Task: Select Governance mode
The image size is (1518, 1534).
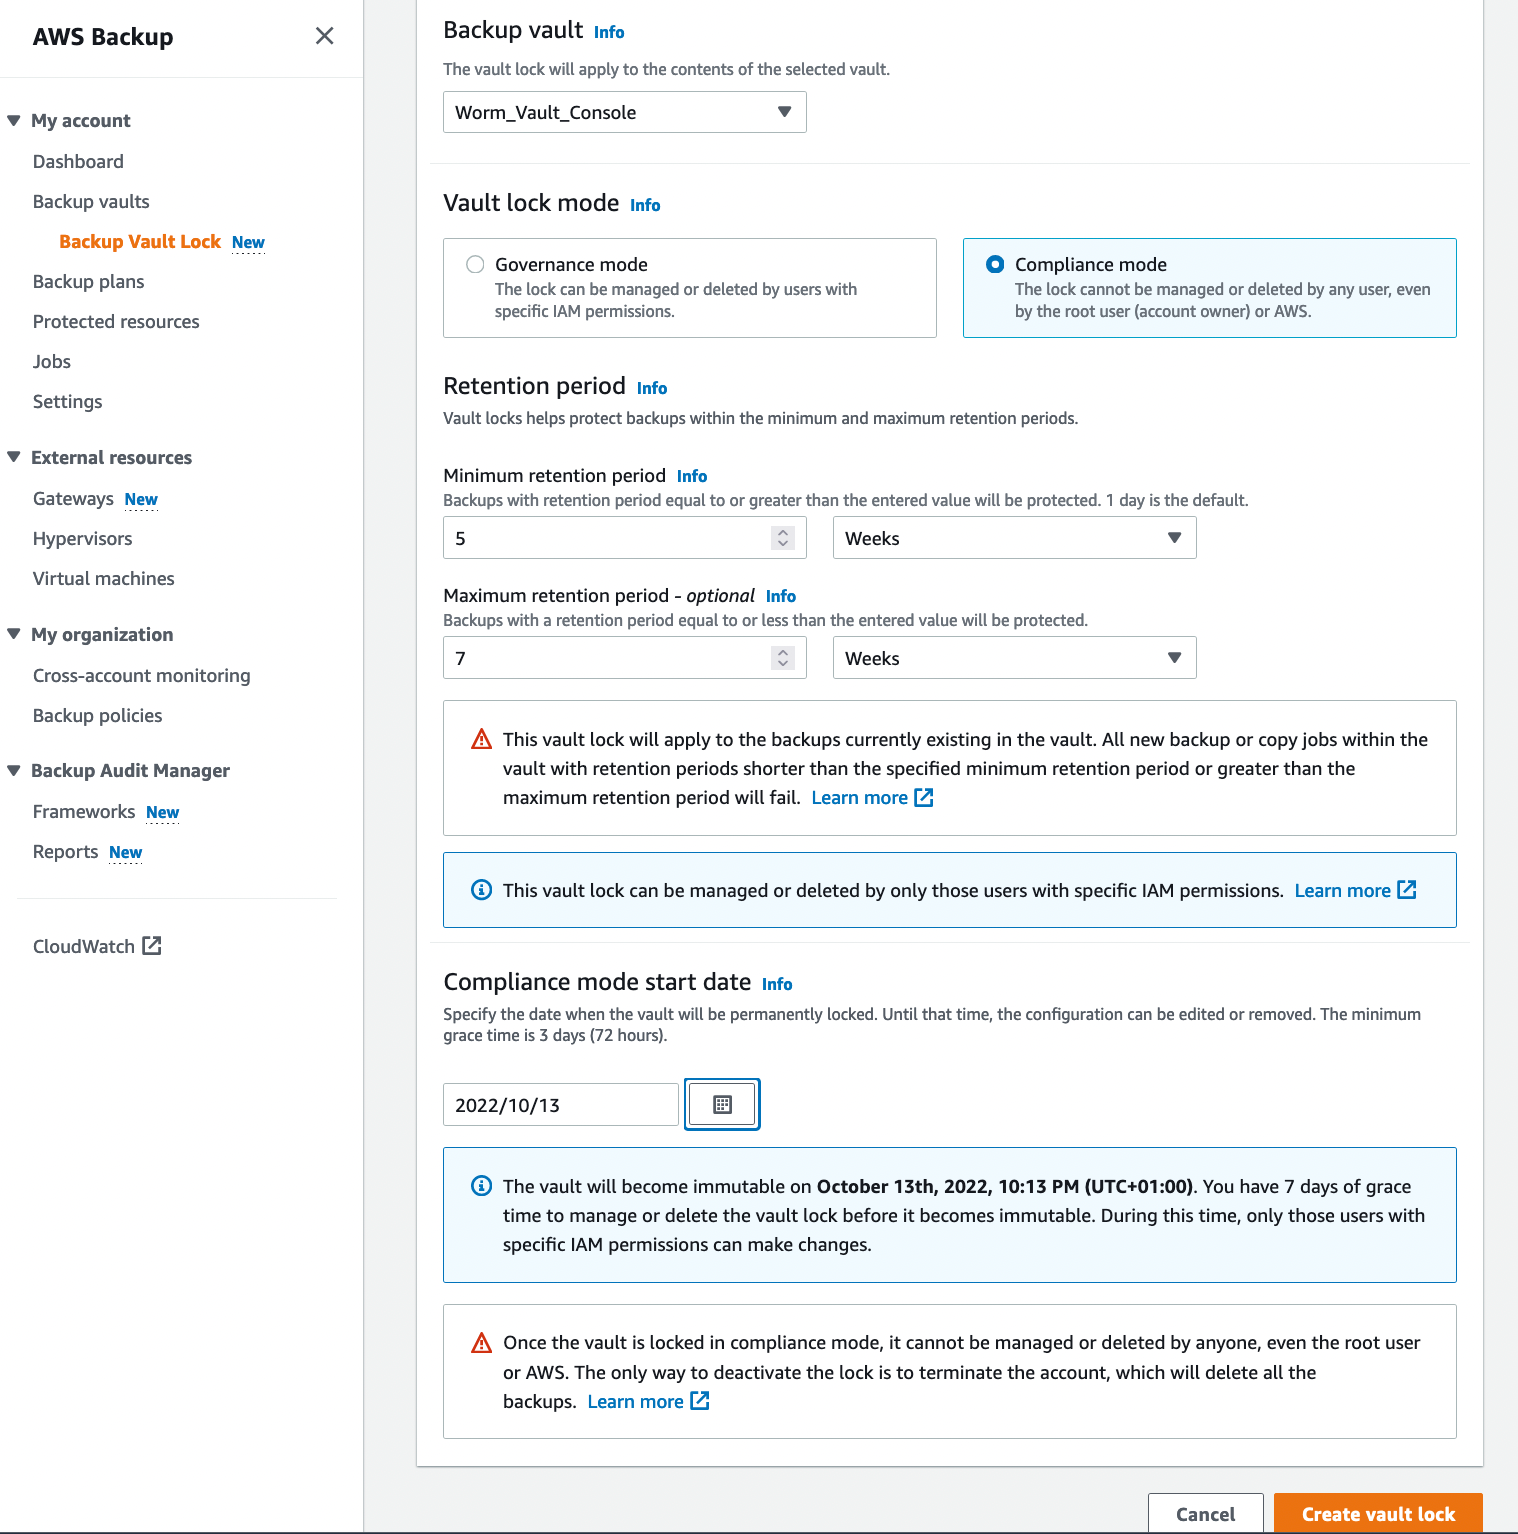Action: (475, 264)
